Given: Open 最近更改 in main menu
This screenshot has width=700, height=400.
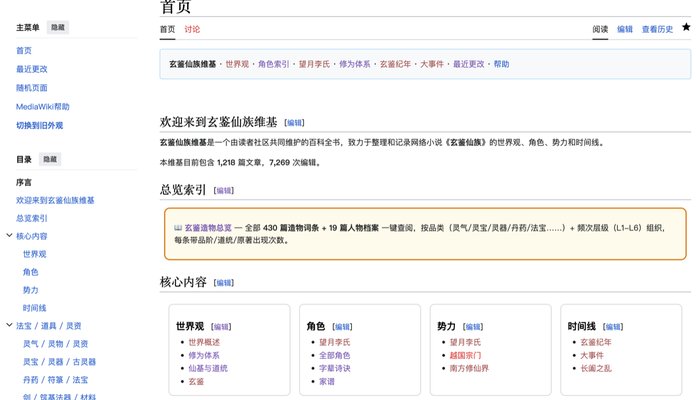Looking at the screenshot, I should (32, 69).
